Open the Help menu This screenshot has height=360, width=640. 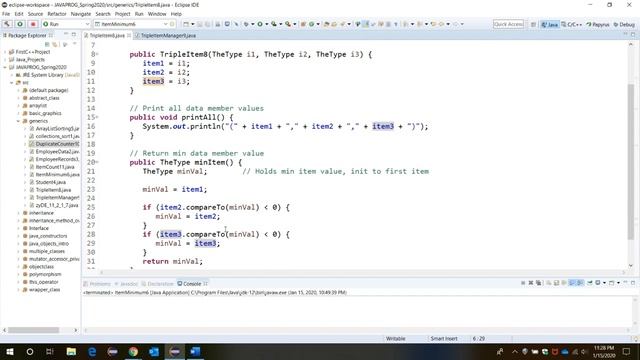click(x=176, y=14)
